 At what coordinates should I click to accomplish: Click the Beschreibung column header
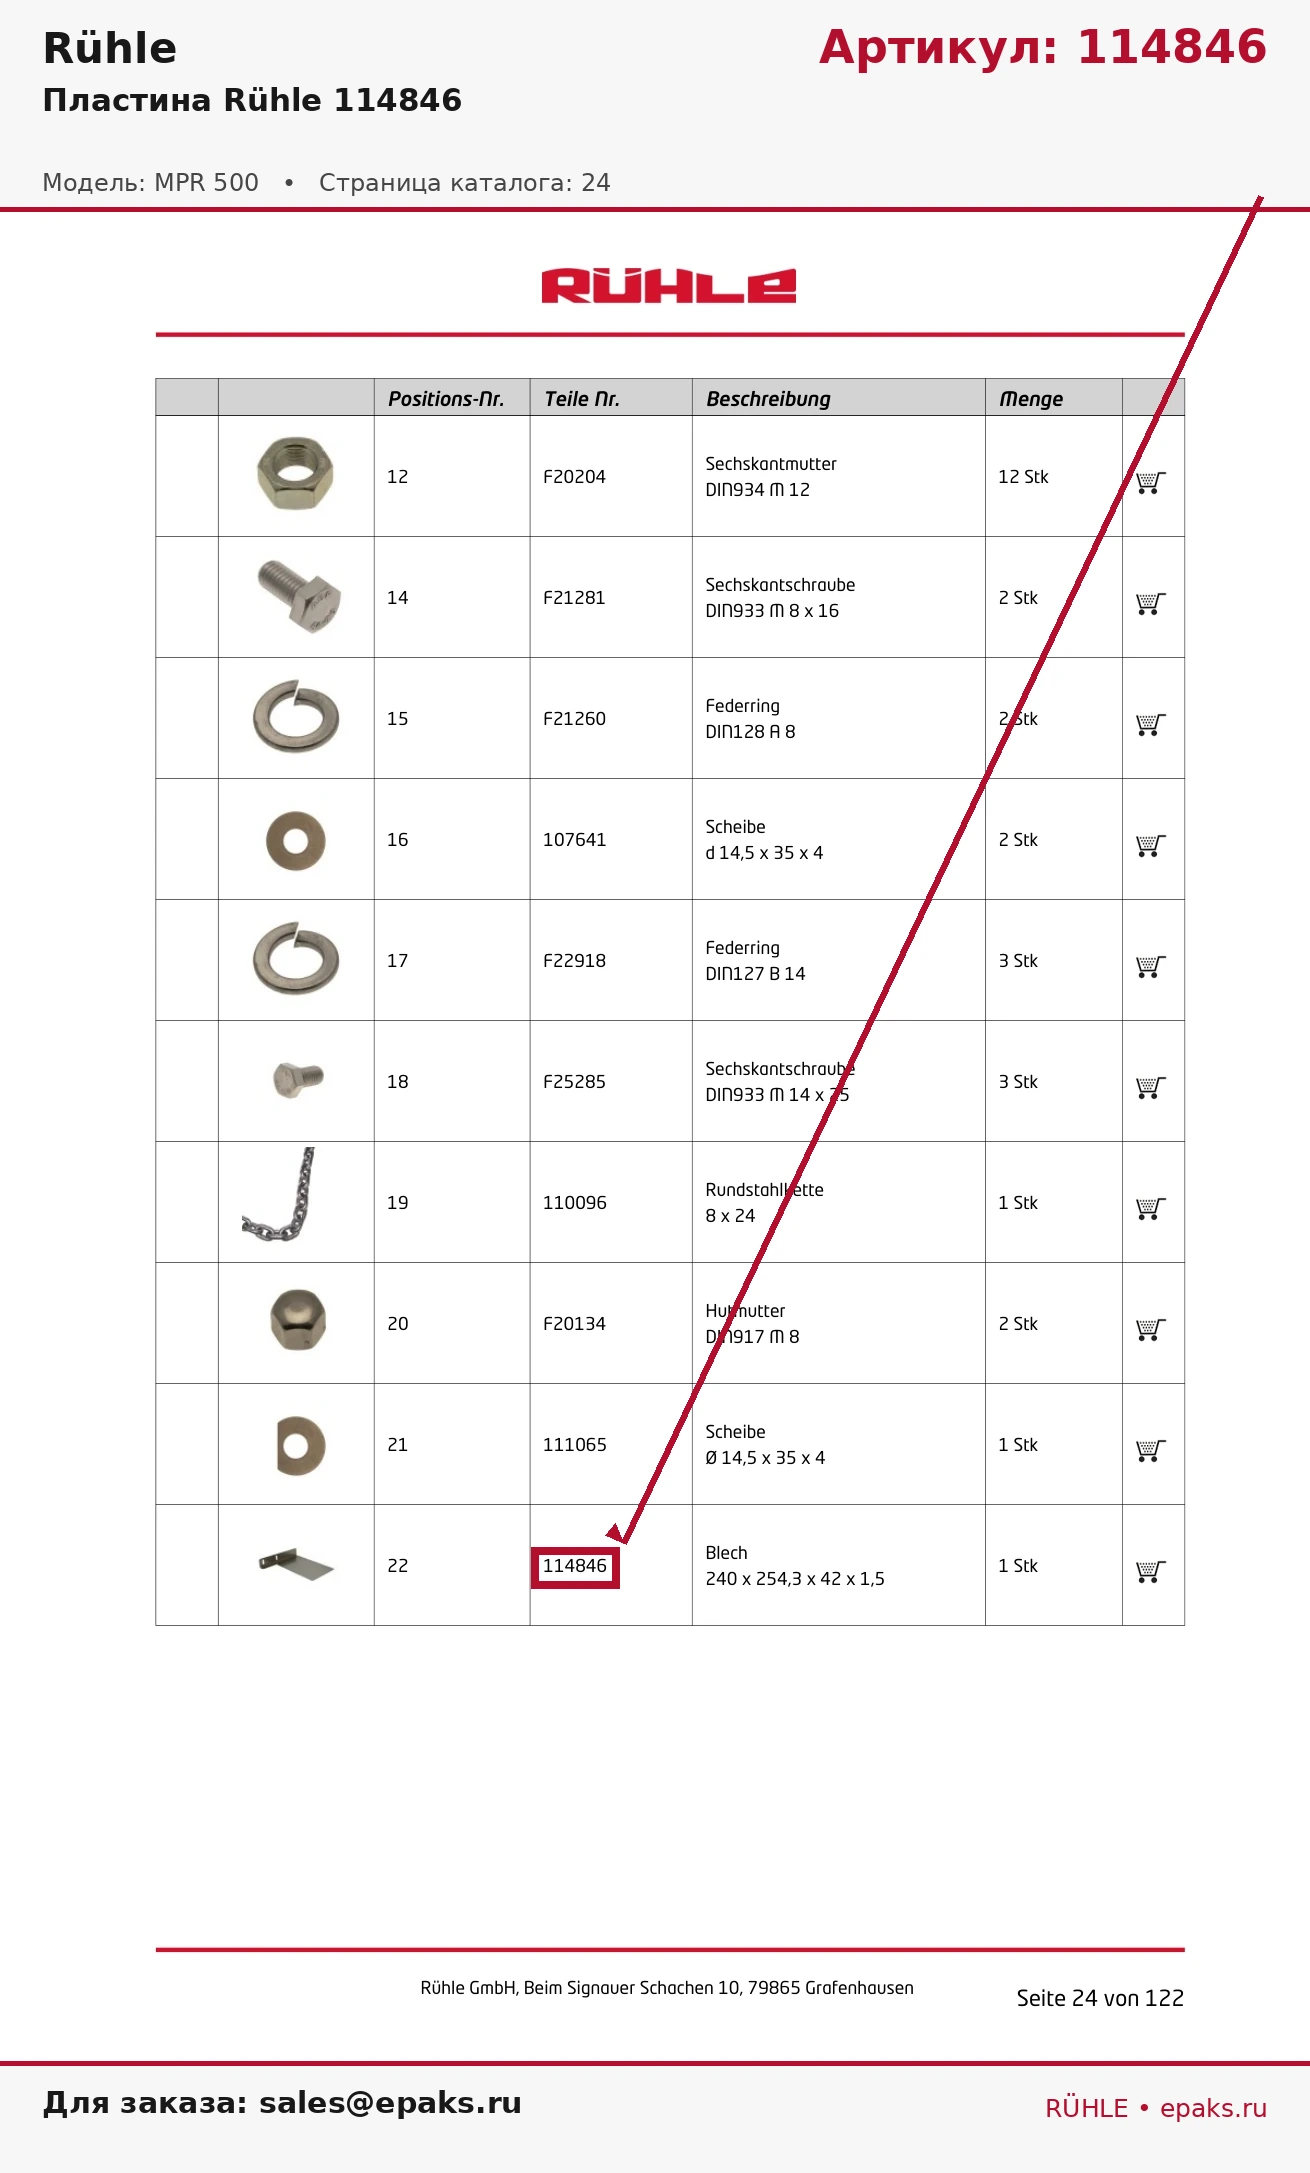click(768, 399)
